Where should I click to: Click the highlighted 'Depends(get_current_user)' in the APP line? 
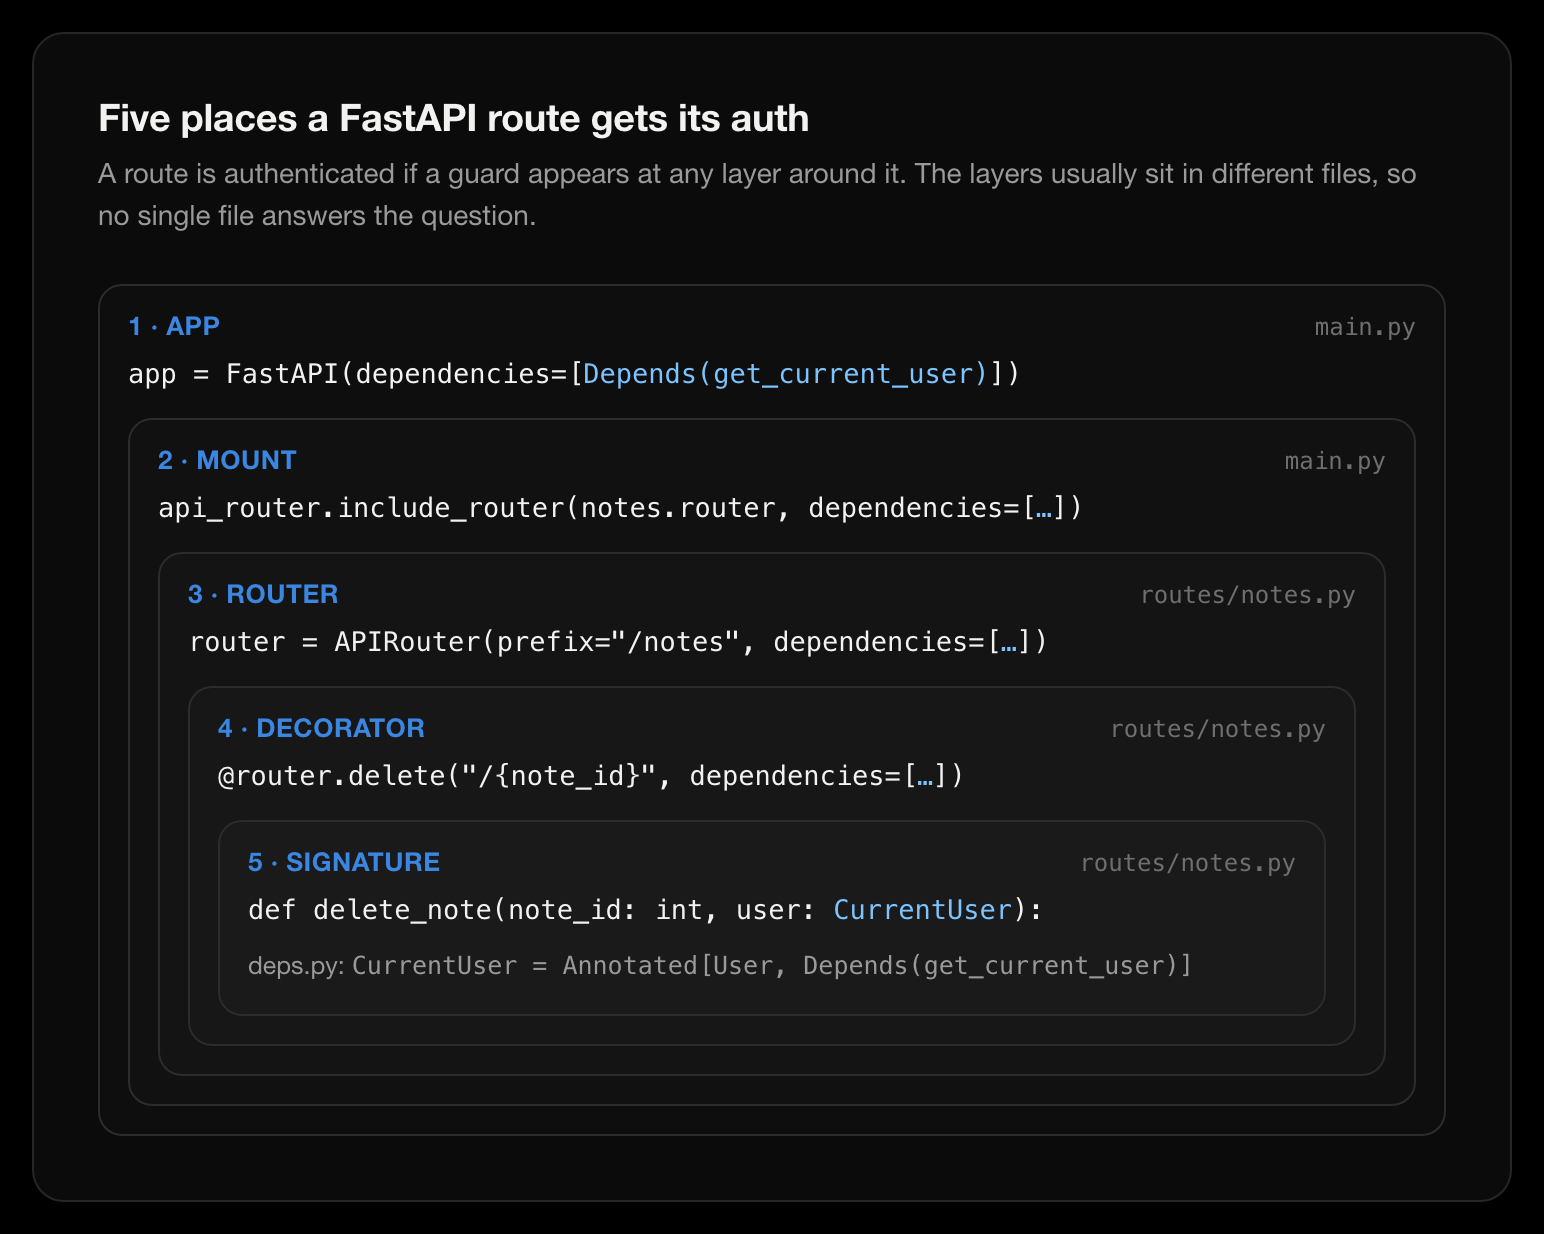(786, 374)
